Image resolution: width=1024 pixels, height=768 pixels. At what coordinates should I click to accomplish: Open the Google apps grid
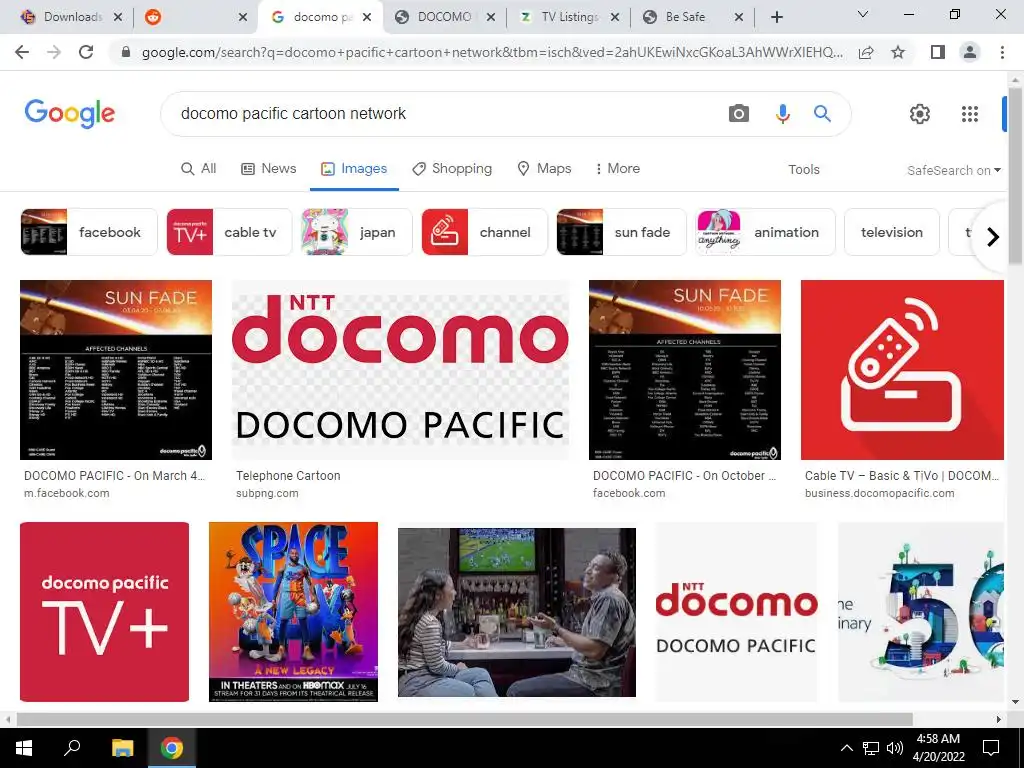tap(970, 114)
